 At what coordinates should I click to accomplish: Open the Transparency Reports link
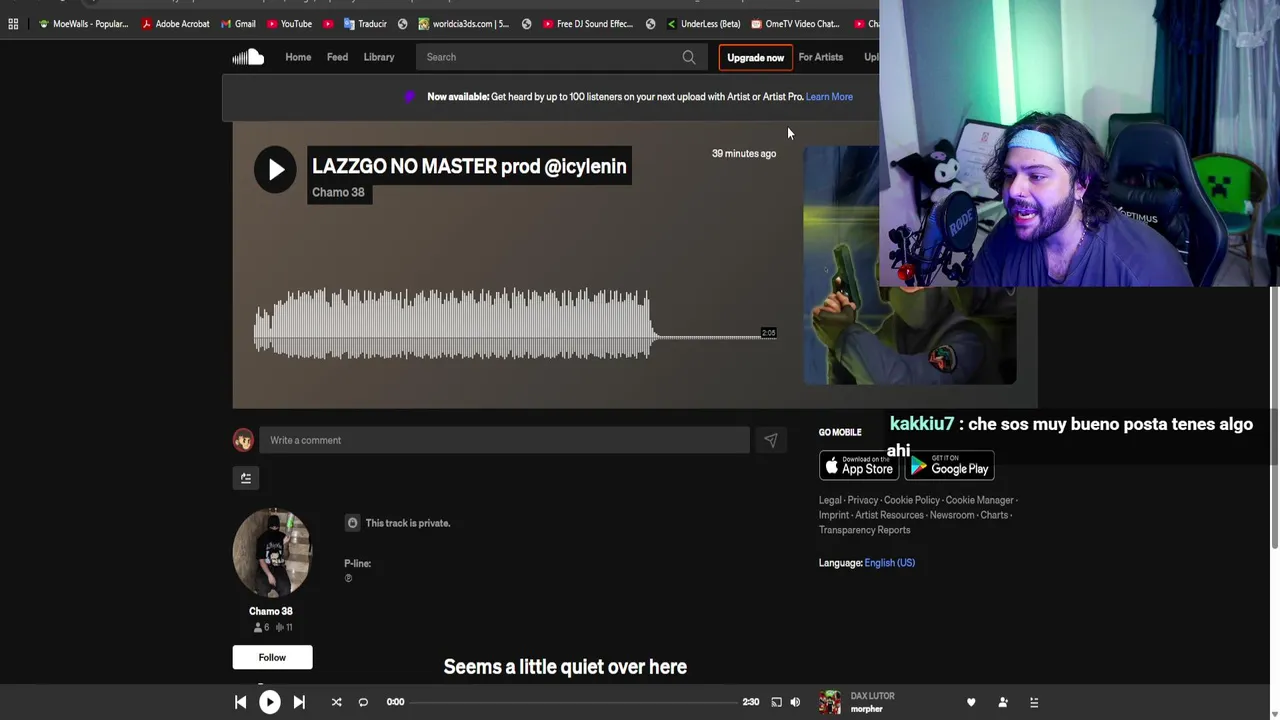(865, 530)
